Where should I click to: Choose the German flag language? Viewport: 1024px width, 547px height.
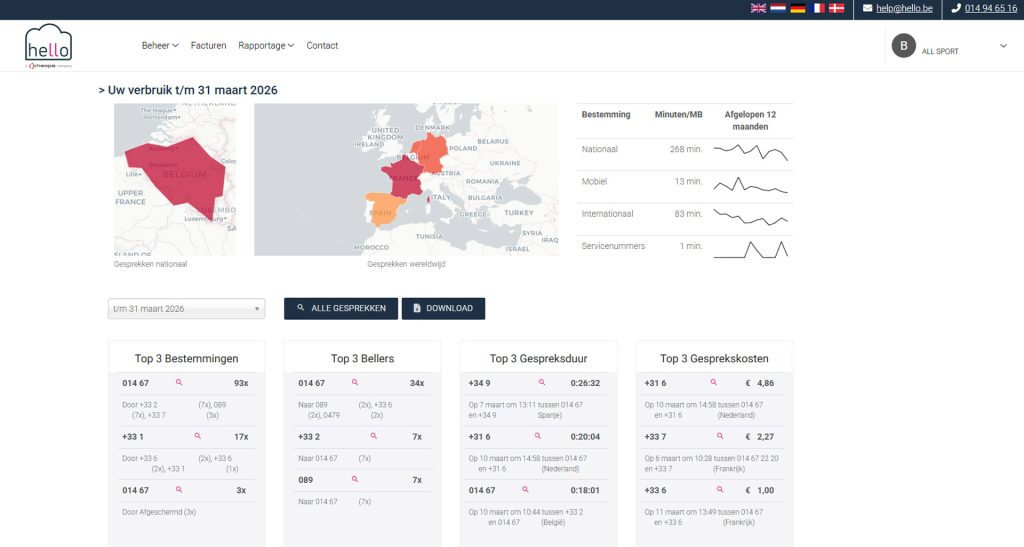tap(797, 8)
